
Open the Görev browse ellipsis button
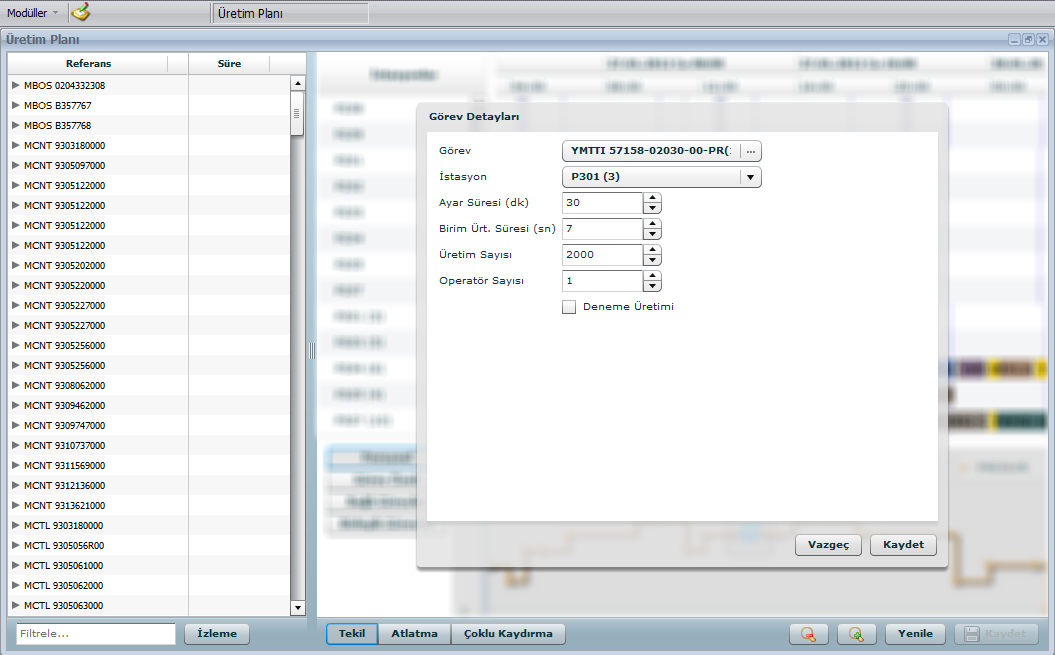coord(751,151)
